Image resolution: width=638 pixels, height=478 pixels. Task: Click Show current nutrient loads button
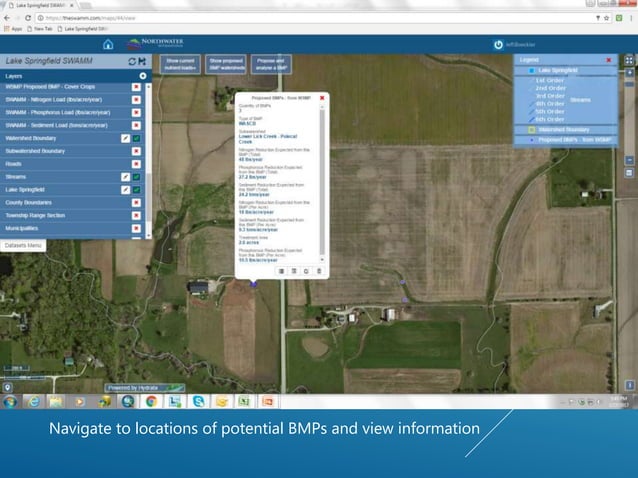(x=181, y=63)
